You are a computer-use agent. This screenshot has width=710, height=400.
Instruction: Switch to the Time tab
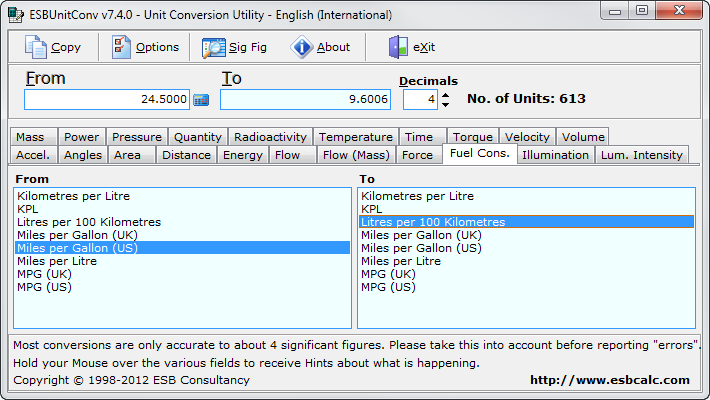tap(422, 137)
